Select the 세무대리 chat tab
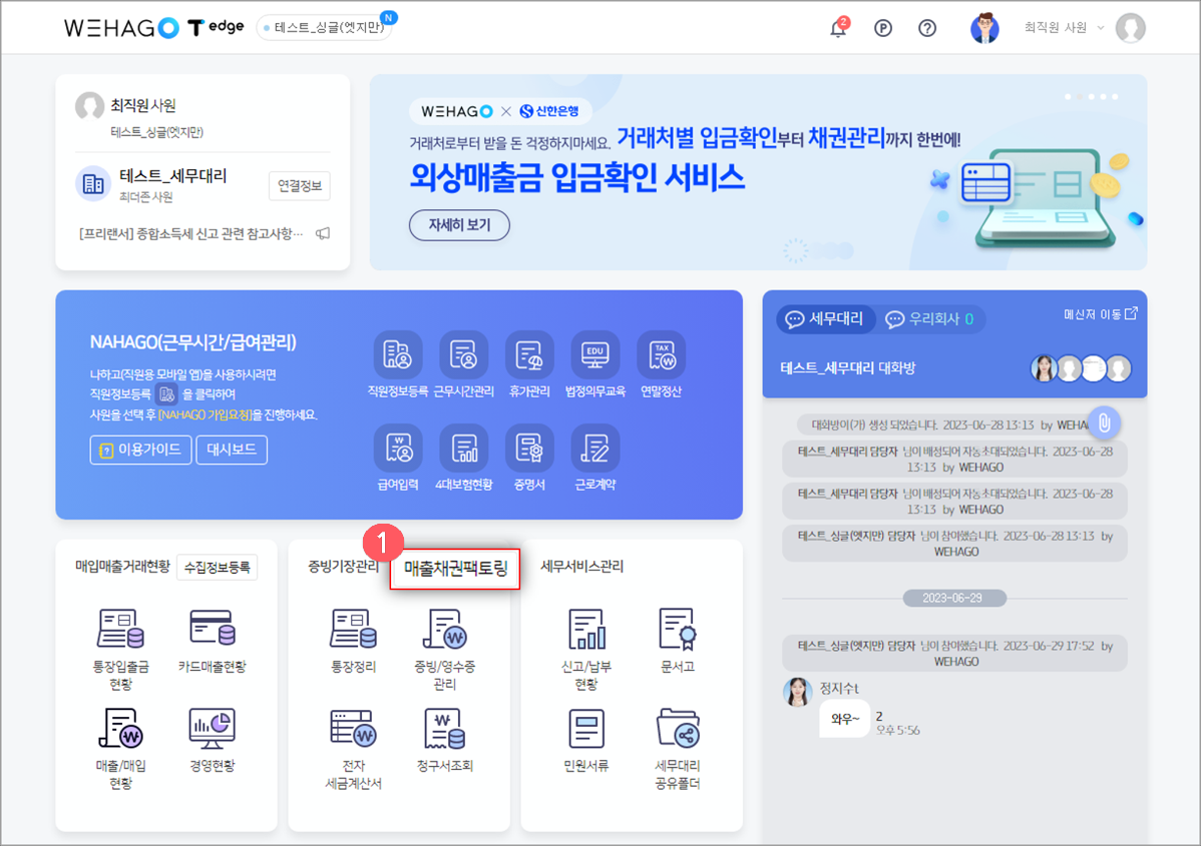 (x=826, y=319)
